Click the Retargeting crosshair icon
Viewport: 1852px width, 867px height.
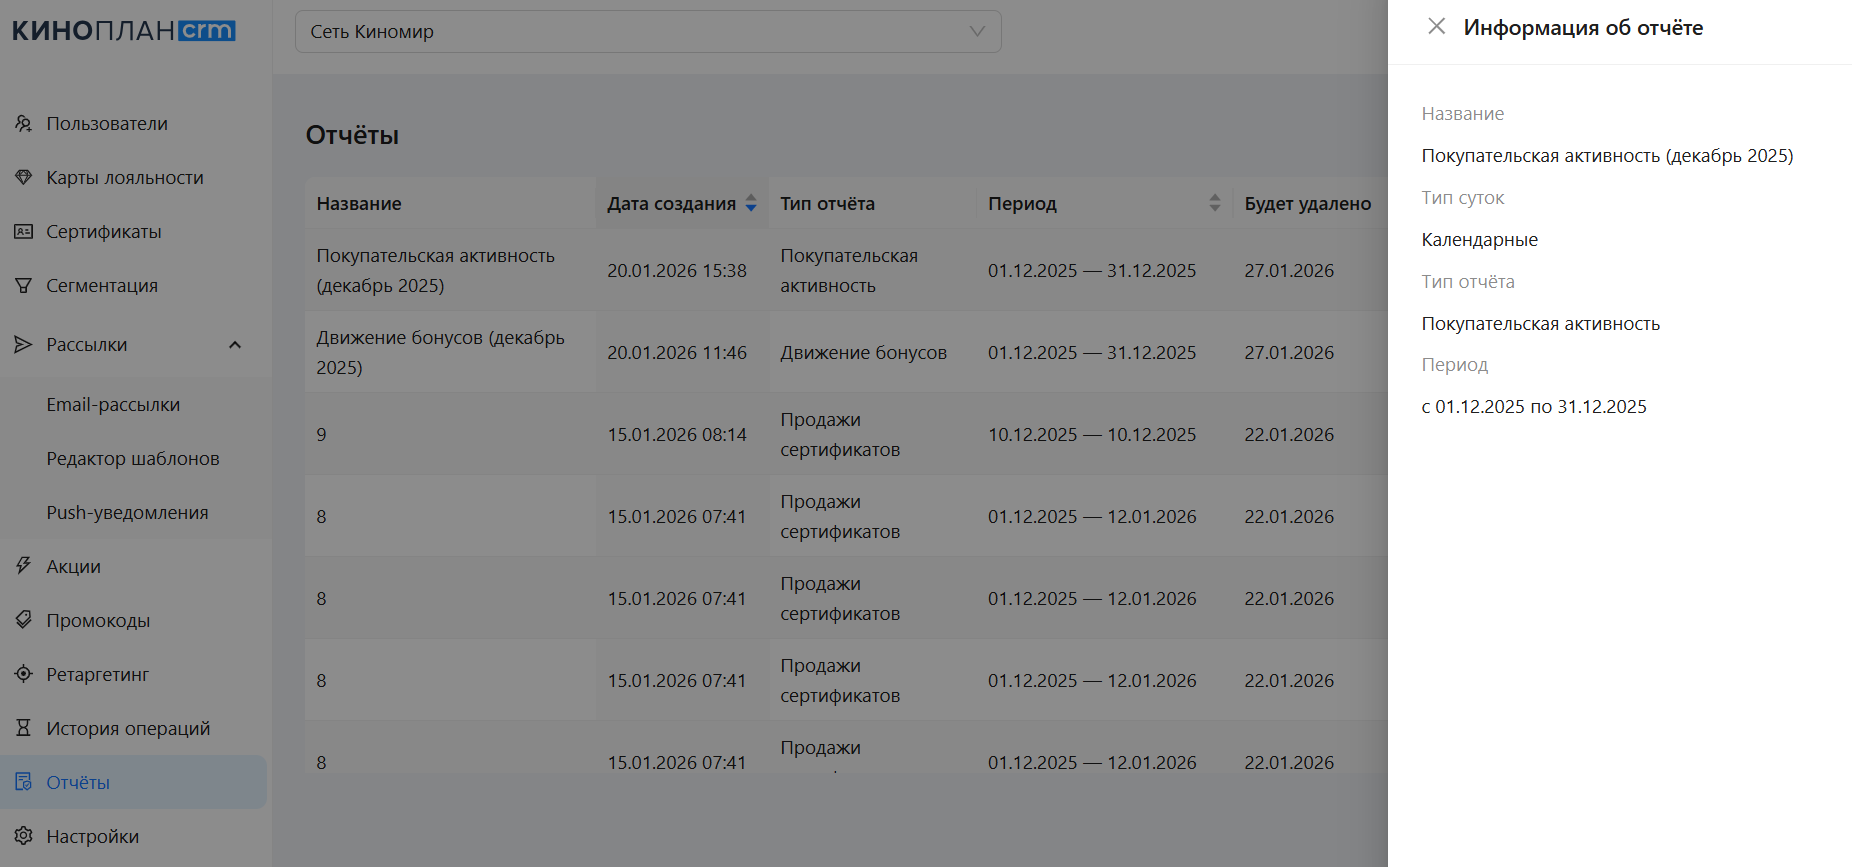pos(23,674)
